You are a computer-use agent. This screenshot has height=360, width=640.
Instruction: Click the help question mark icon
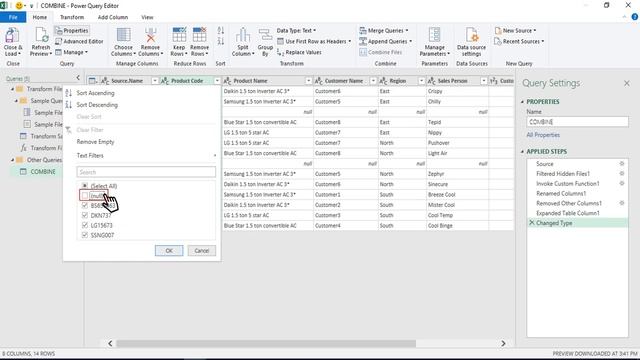coord(635,17)
